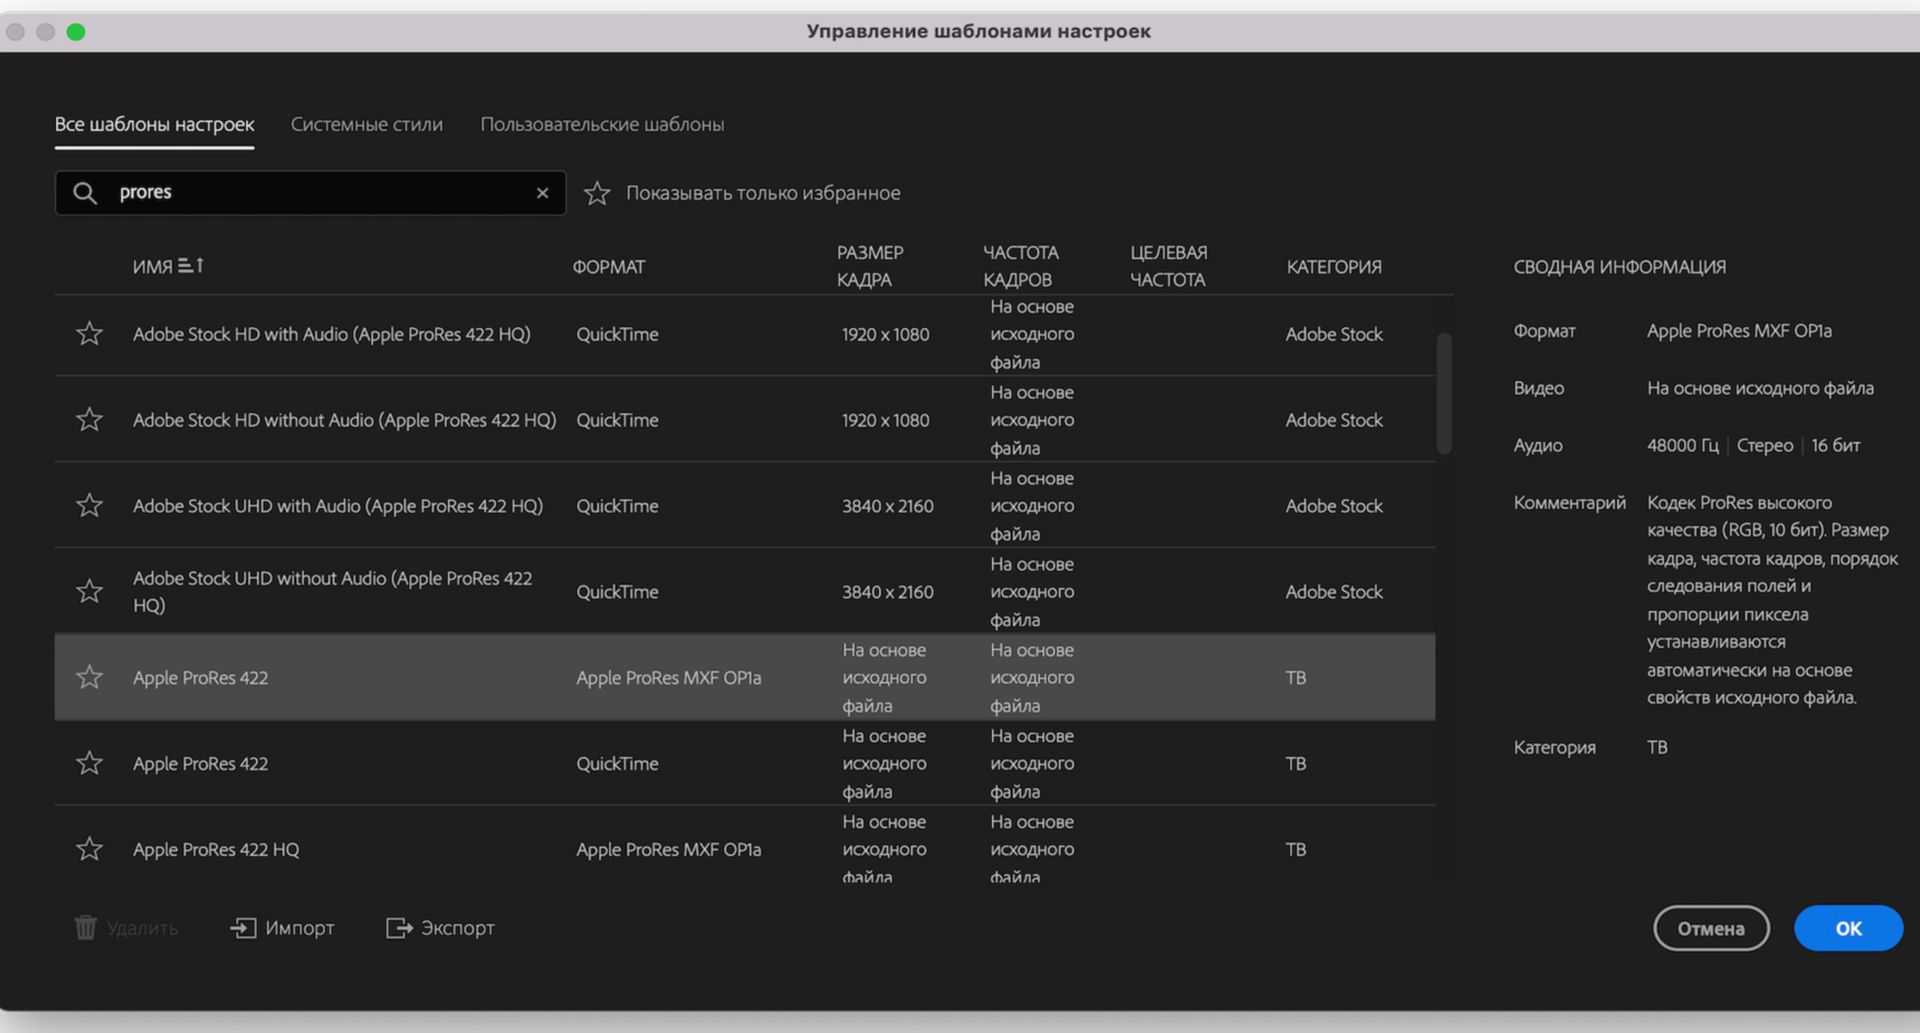Clear the search with the X icon
This screenshot has width=1920, height=1033.
542,193
